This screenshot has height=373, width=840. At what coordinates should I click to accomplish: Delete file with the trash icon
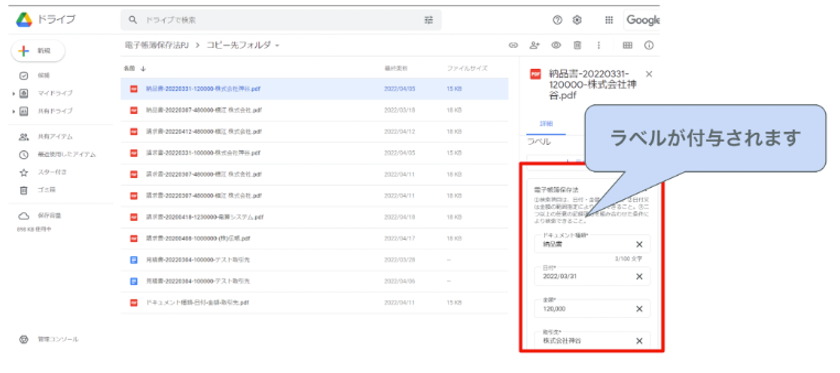click(578, 46)
